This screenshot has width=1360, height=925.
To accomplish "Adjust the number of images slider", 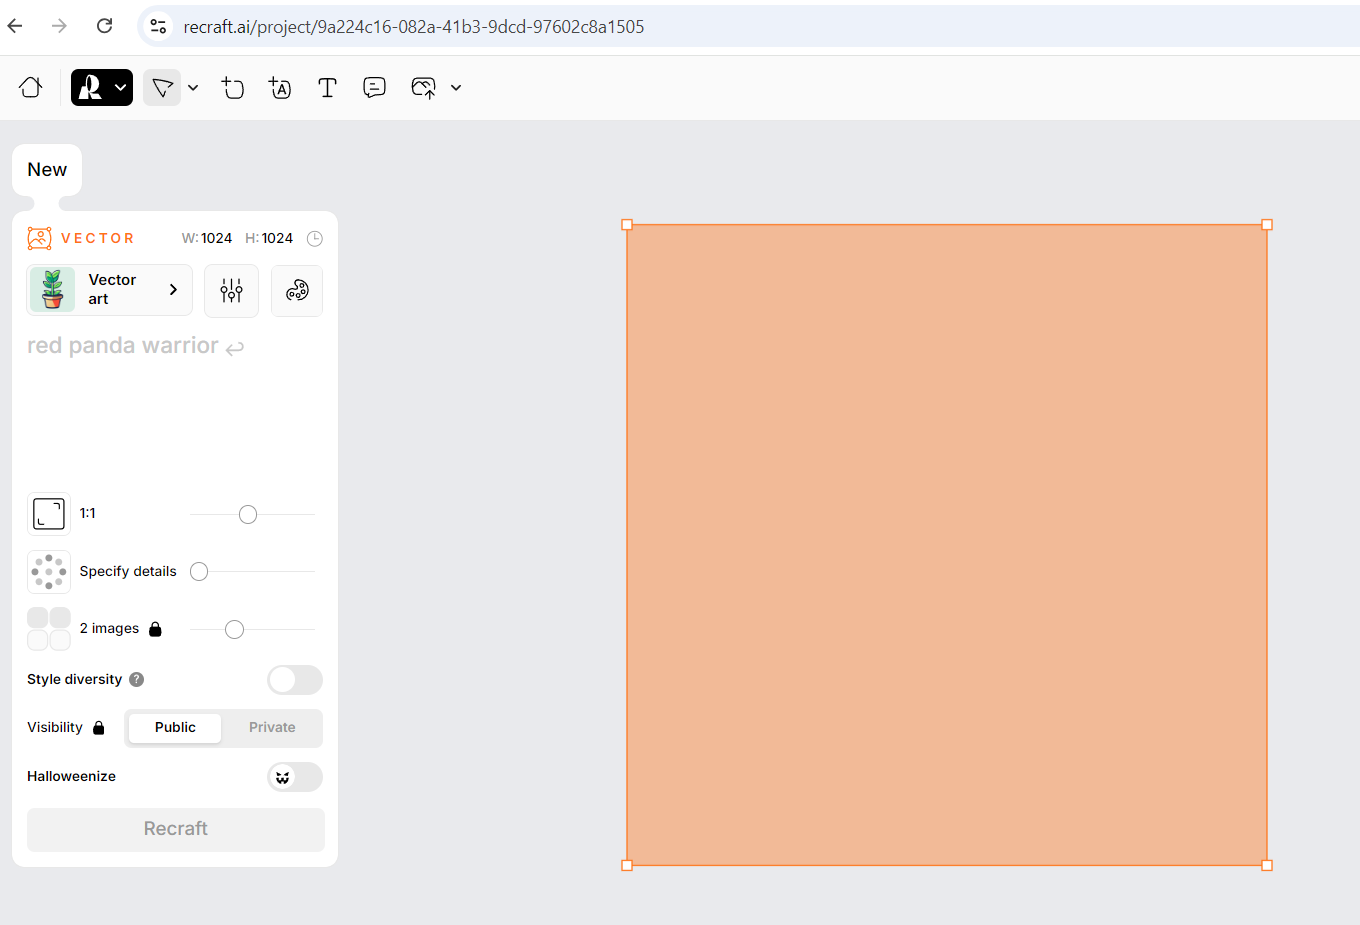I will [x=234, y=629].
